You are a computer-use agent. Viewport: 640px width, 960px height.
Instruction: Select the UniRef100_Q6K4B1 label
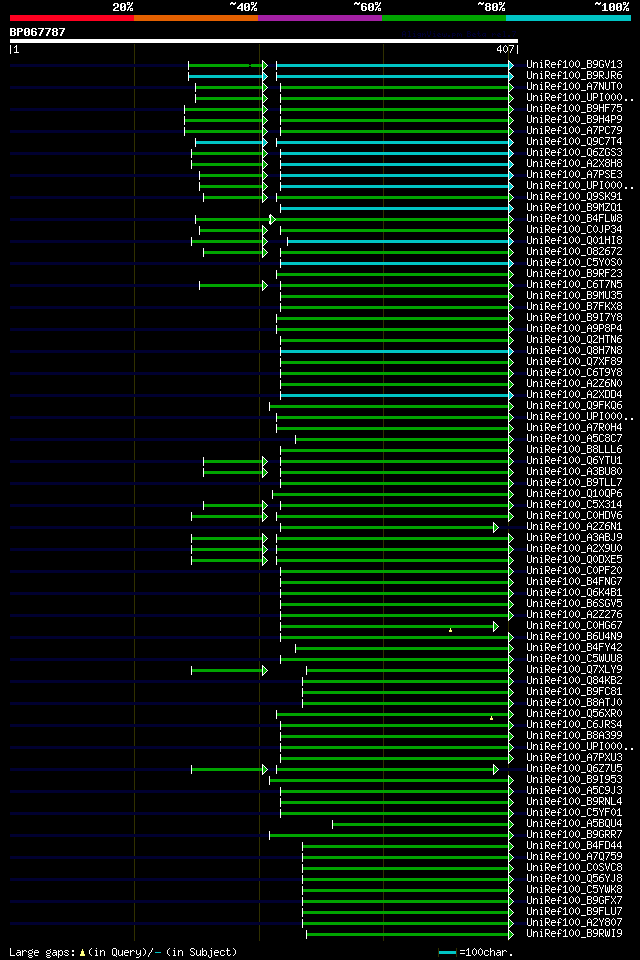574,593
